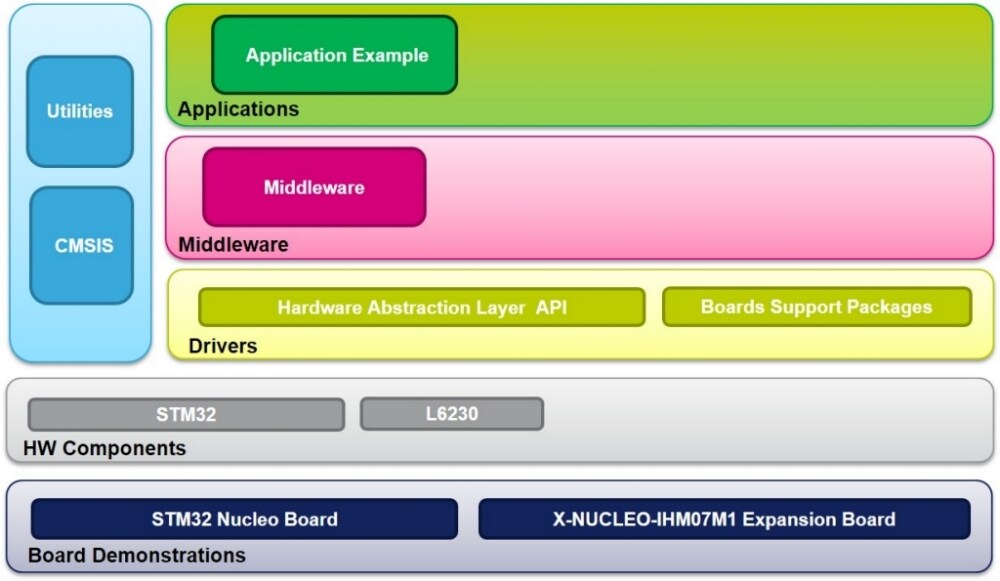The height and width of the screenshot is (581, 1000).
Task: Click light-blue panel area above Utilities
Action: pyautogui.click(x=81, y=30)
